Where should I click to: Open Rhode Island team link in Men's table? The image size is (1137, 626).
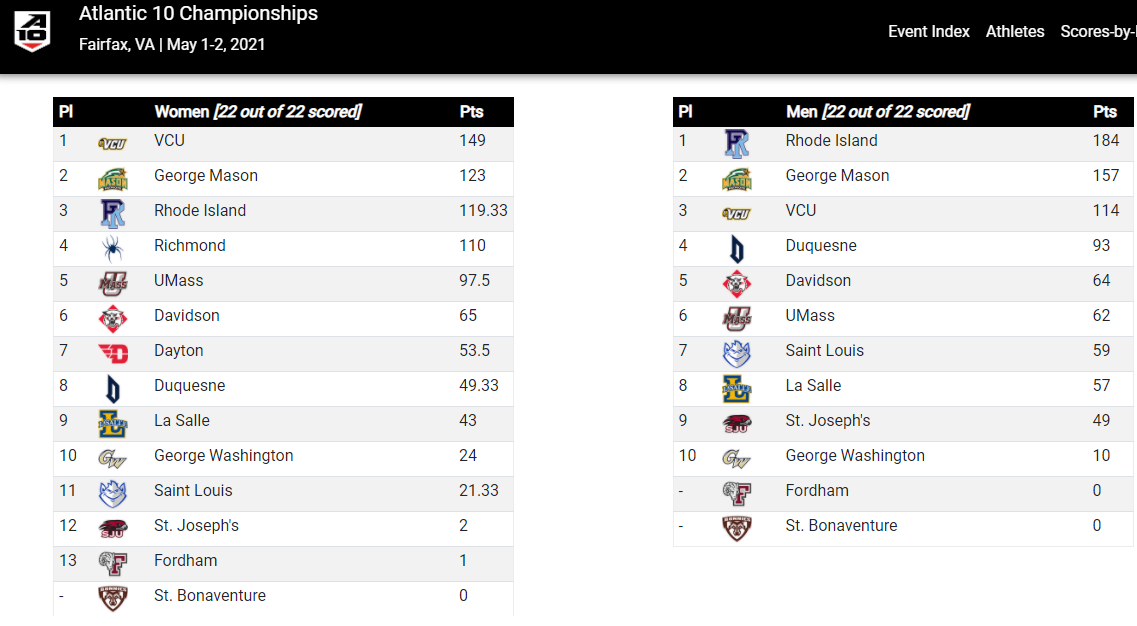click(x=831, y=141)
